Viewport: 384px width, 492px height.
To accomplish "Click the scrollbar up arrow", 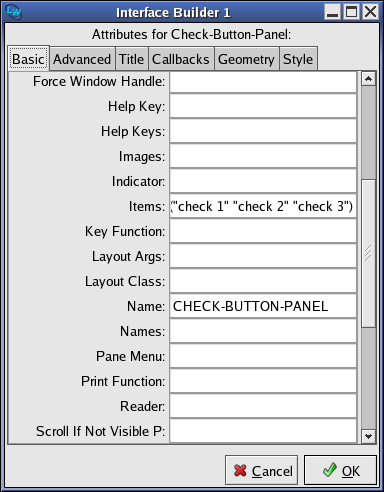I will tap(368, 79).
